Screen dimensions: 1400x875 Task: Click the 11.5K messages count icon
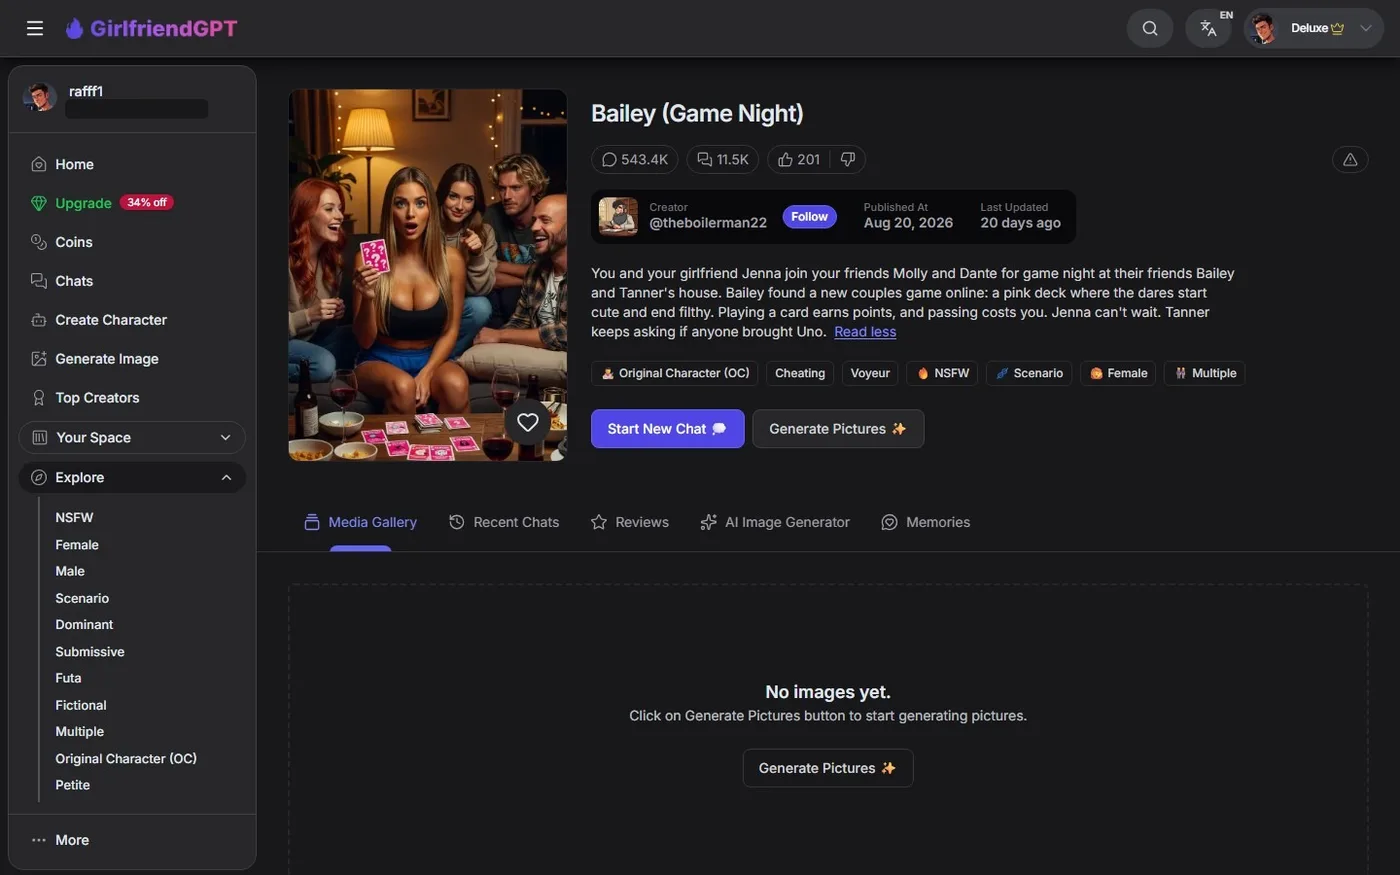722,159
